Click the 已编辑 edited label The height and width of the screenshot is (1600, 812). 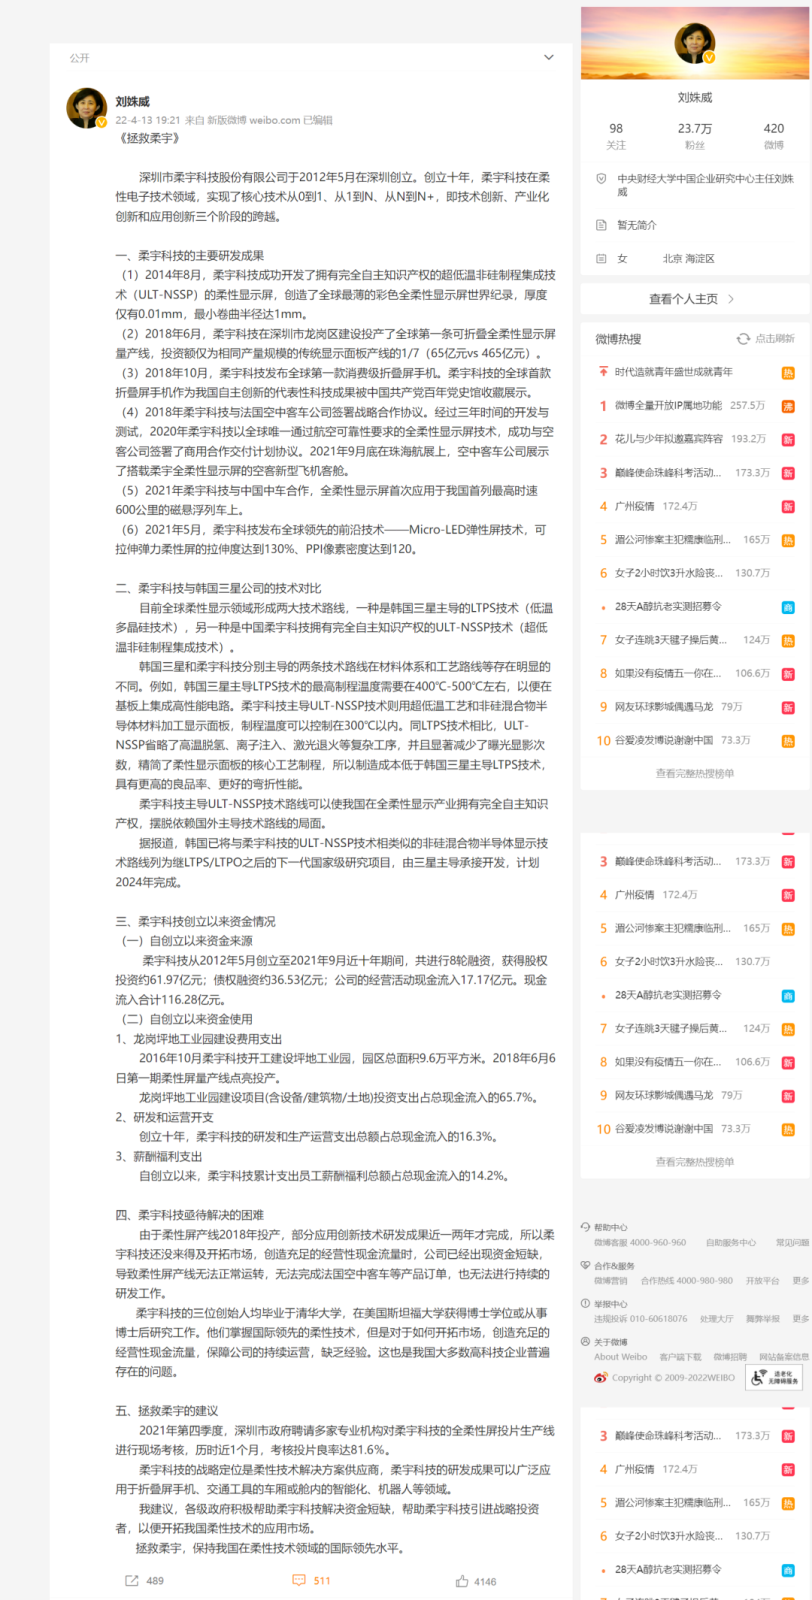[318, 120]
